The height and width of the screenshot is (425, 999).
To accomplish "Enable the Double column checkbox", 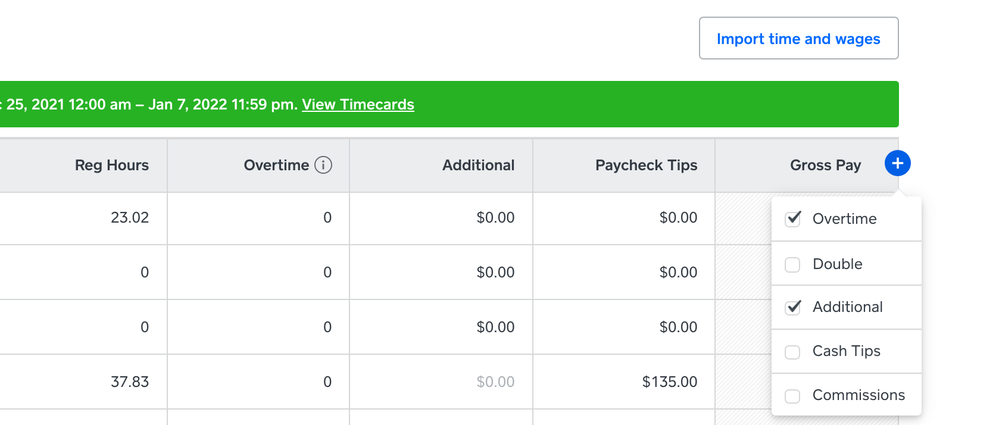I will coord(793,264).
